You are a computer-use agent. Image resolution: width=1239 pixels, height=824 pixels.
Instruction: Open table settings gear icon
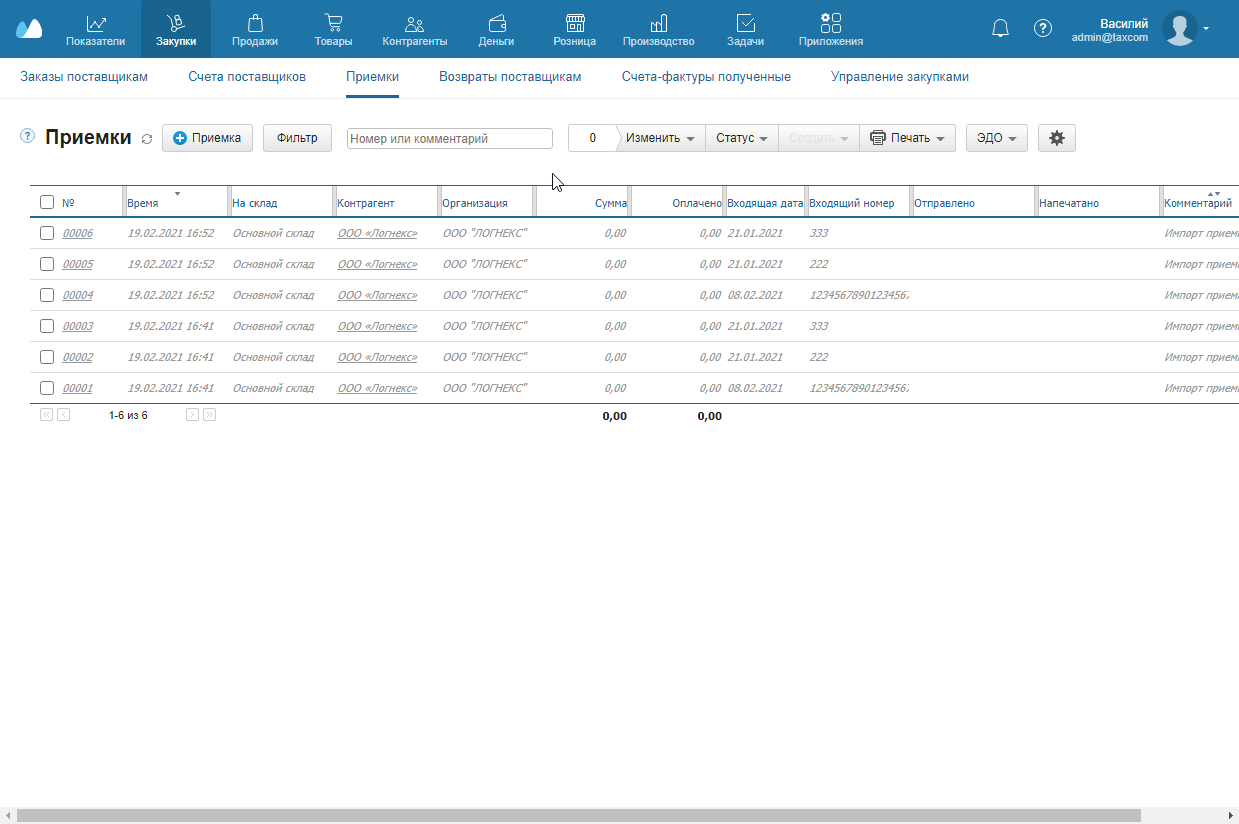pyautogui.click(x=1056, y=138)
